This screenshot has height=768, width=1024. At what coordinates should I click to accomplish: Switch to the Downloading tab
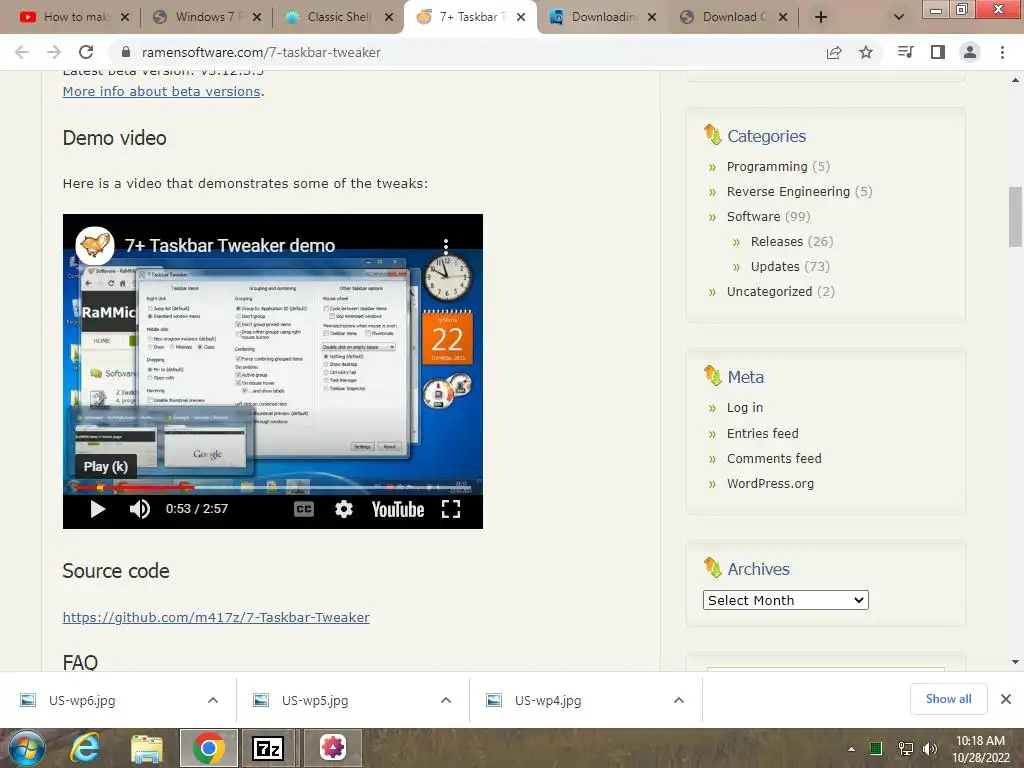point(602,17)
